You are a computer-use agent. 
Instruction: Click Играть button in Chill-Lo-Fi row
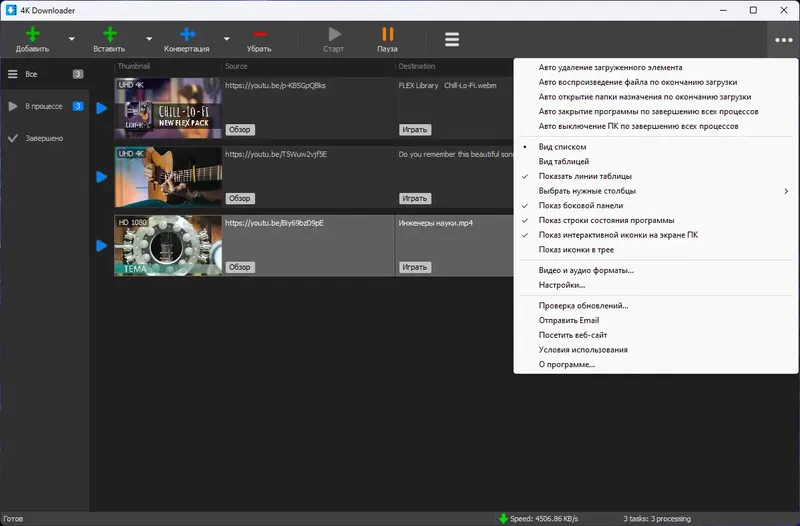pyautogui.click(x=415, y=130)
